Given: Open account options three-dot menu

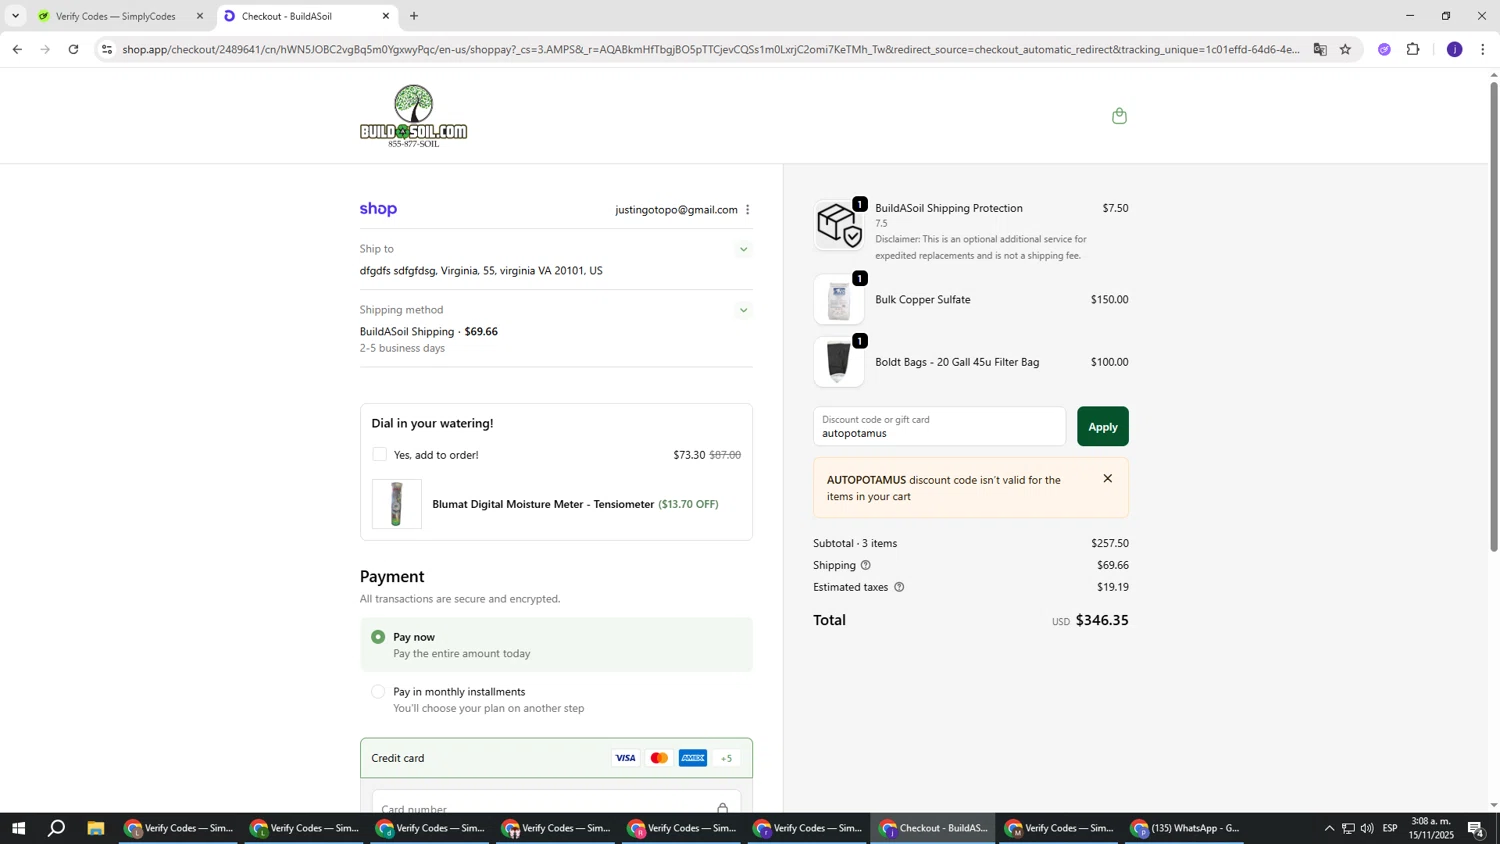Looking at the screenshot, I should pyautogui.click(x=747, y=210).
